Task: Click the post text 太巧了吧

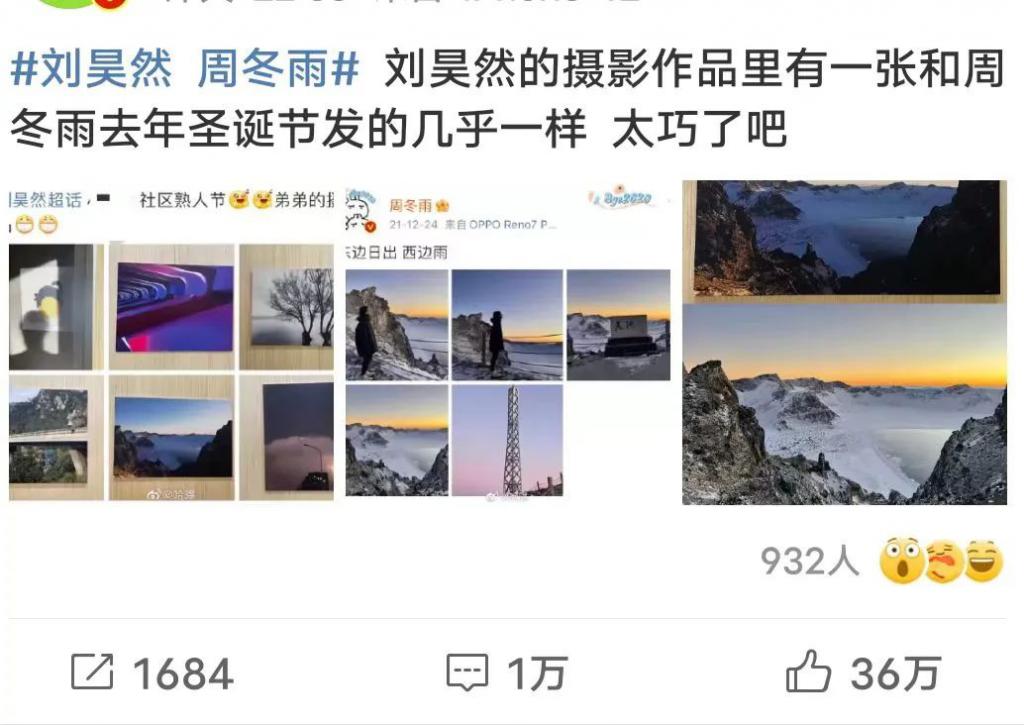Action: coord(699,129)
